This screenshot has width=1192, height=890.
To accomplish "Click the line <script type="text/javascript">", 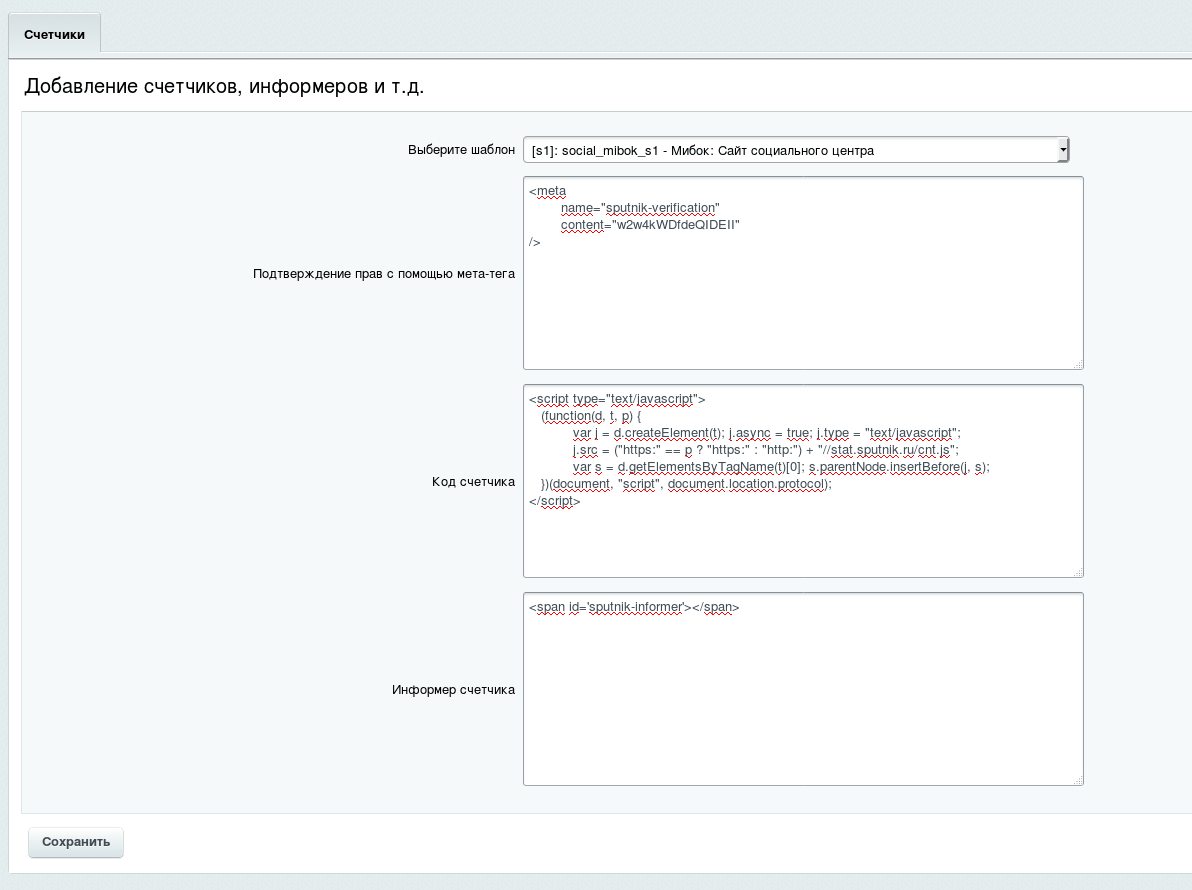I will [617, 399].
